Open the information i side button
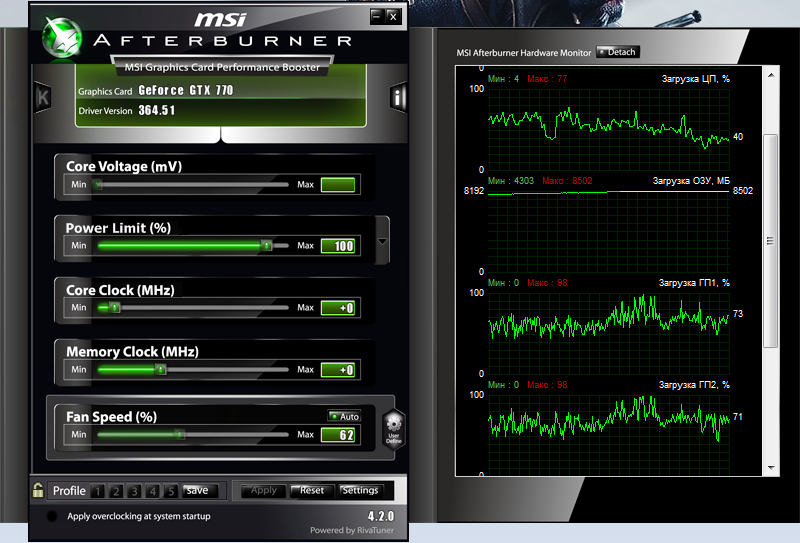Viewport: 800px width, 543px height. (398, 96)
